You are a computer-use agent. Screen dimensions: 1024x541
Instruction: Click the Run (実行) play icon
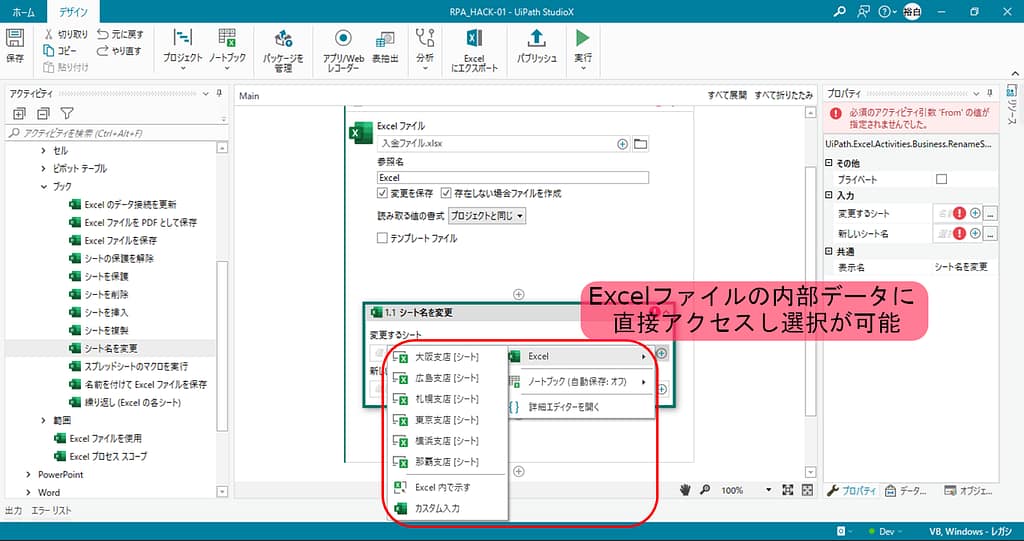582,39
